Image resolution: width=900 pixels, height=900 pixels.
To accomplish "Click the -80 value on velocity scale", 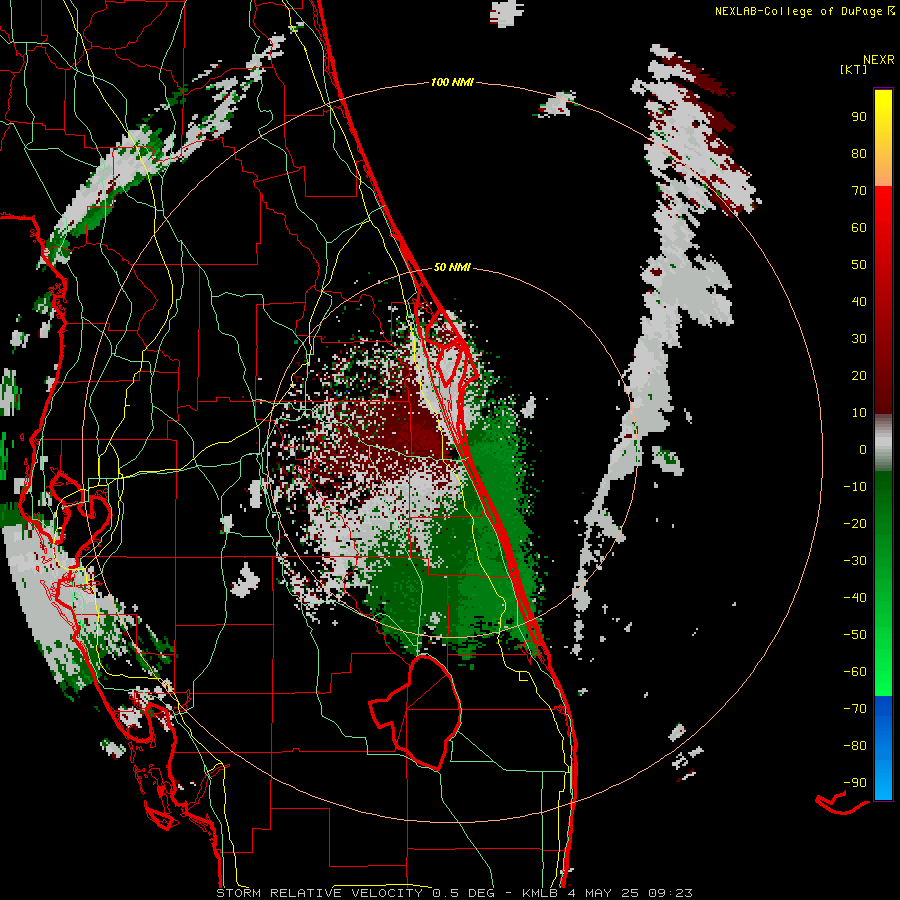I will pos(855,746).
